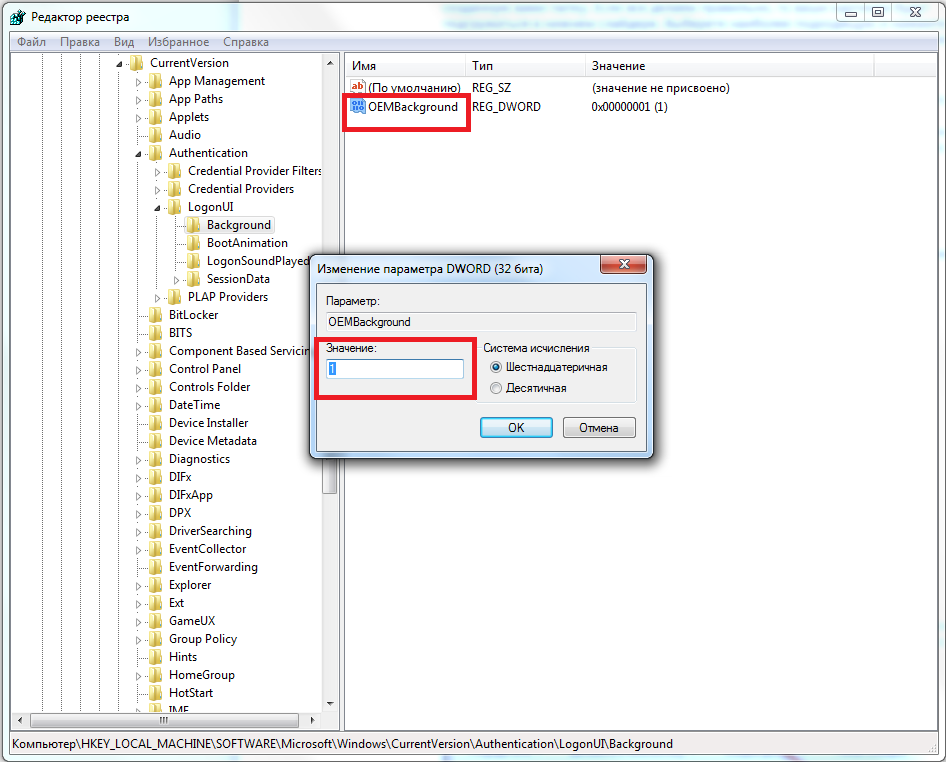Open the Избранное menu

click(178, 42)
